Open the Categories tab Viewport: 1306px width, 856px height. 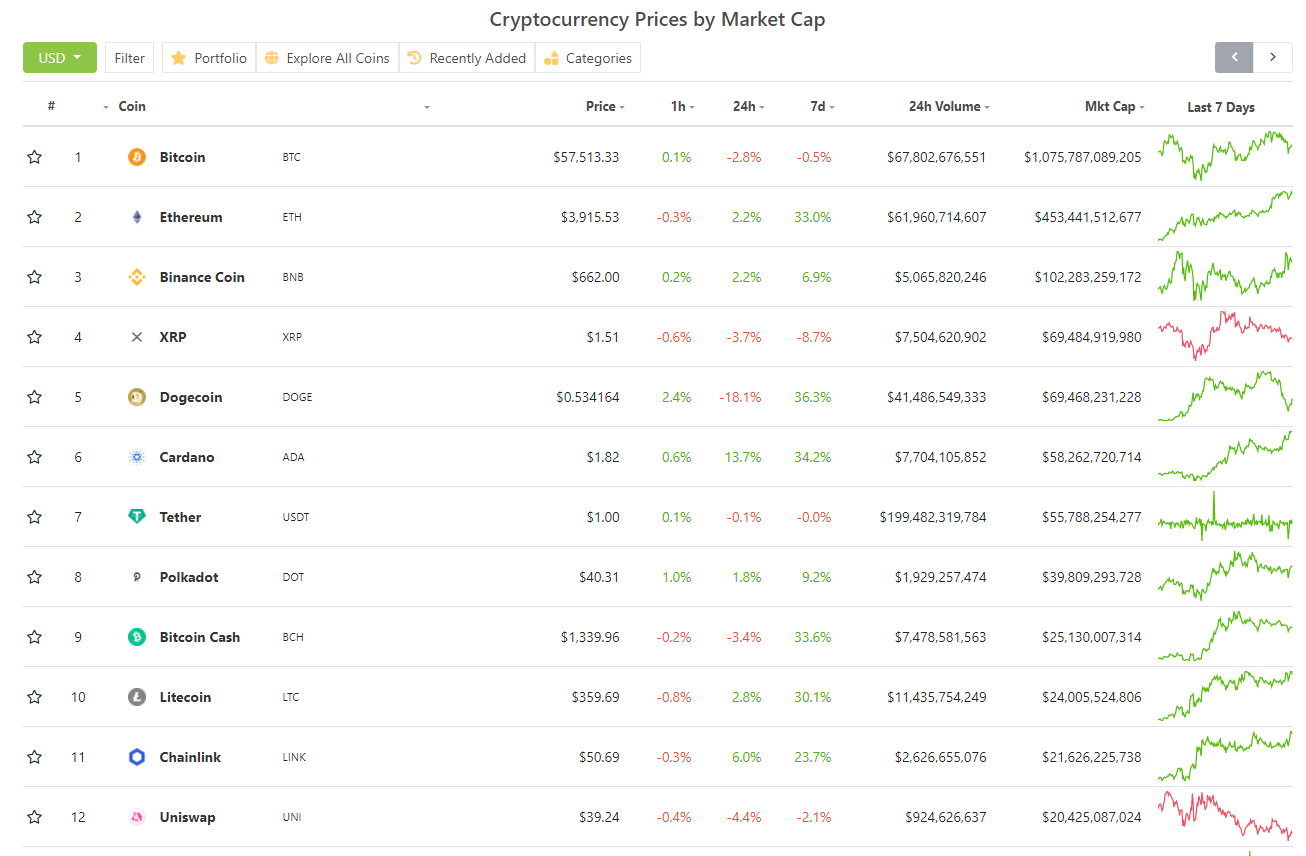(588, 58)
